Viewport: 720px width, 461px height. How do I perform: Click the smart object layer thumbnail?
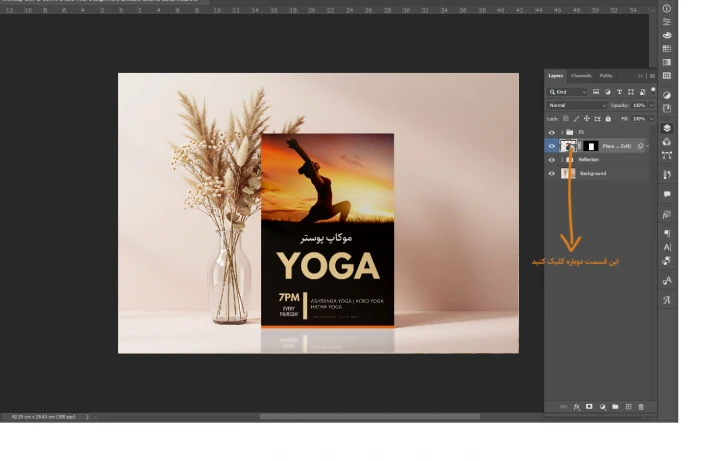pos(569,146)
